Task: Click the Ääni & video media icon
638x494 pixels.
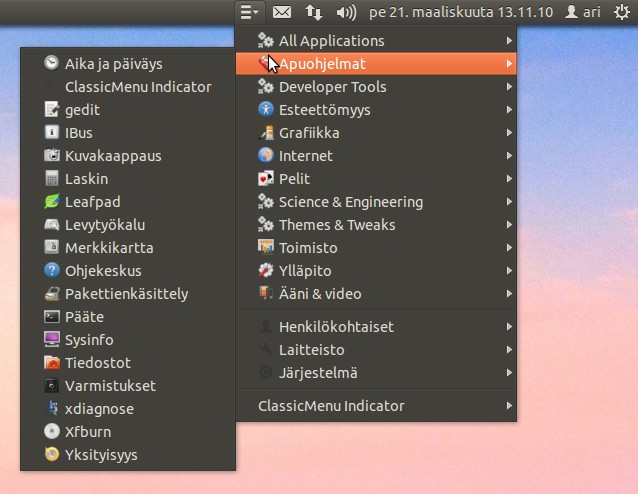Action: pyautogui.click(x=266, y=293)
